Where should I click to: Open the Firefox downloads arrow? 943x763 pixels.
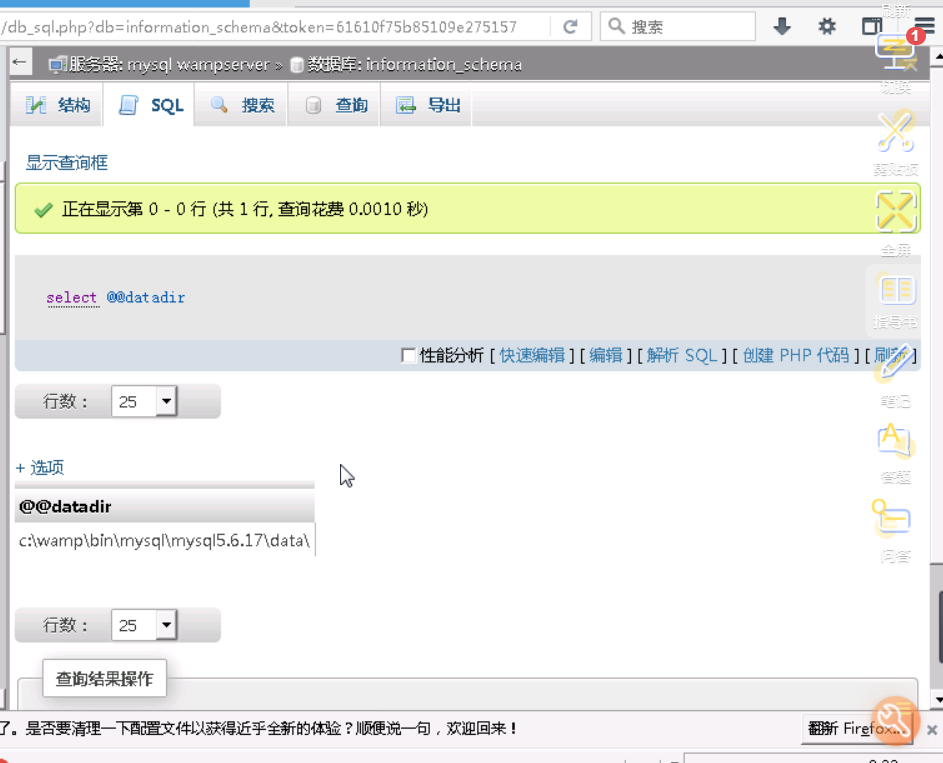point(782,26)
